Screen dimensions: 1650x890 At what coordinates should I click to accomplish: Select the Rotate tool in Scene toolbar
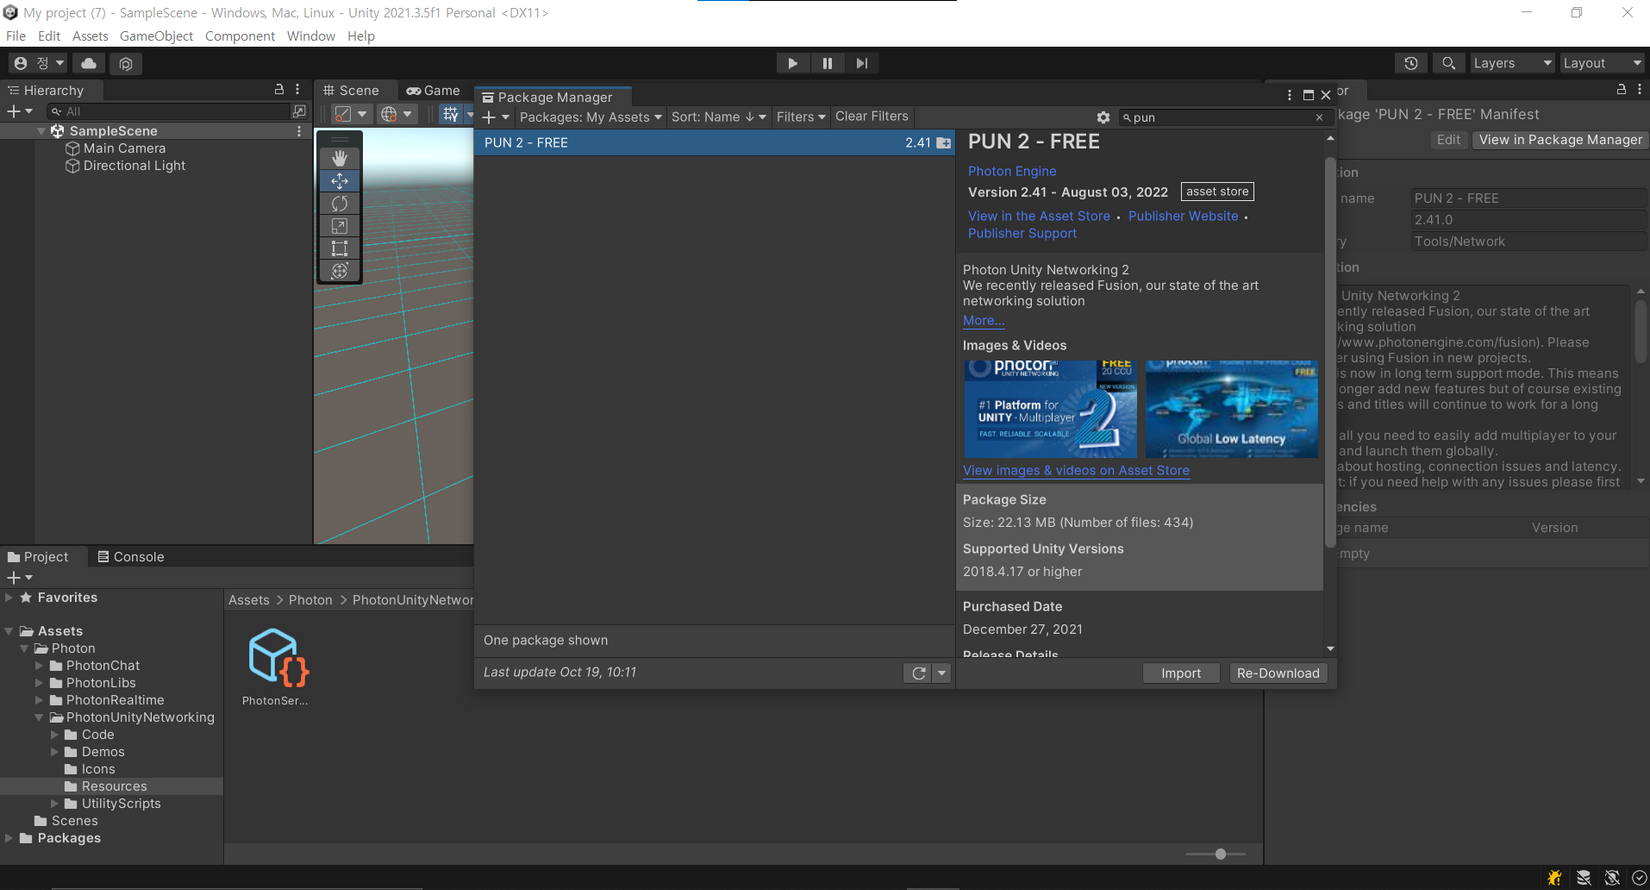click(x=340, y=203)
